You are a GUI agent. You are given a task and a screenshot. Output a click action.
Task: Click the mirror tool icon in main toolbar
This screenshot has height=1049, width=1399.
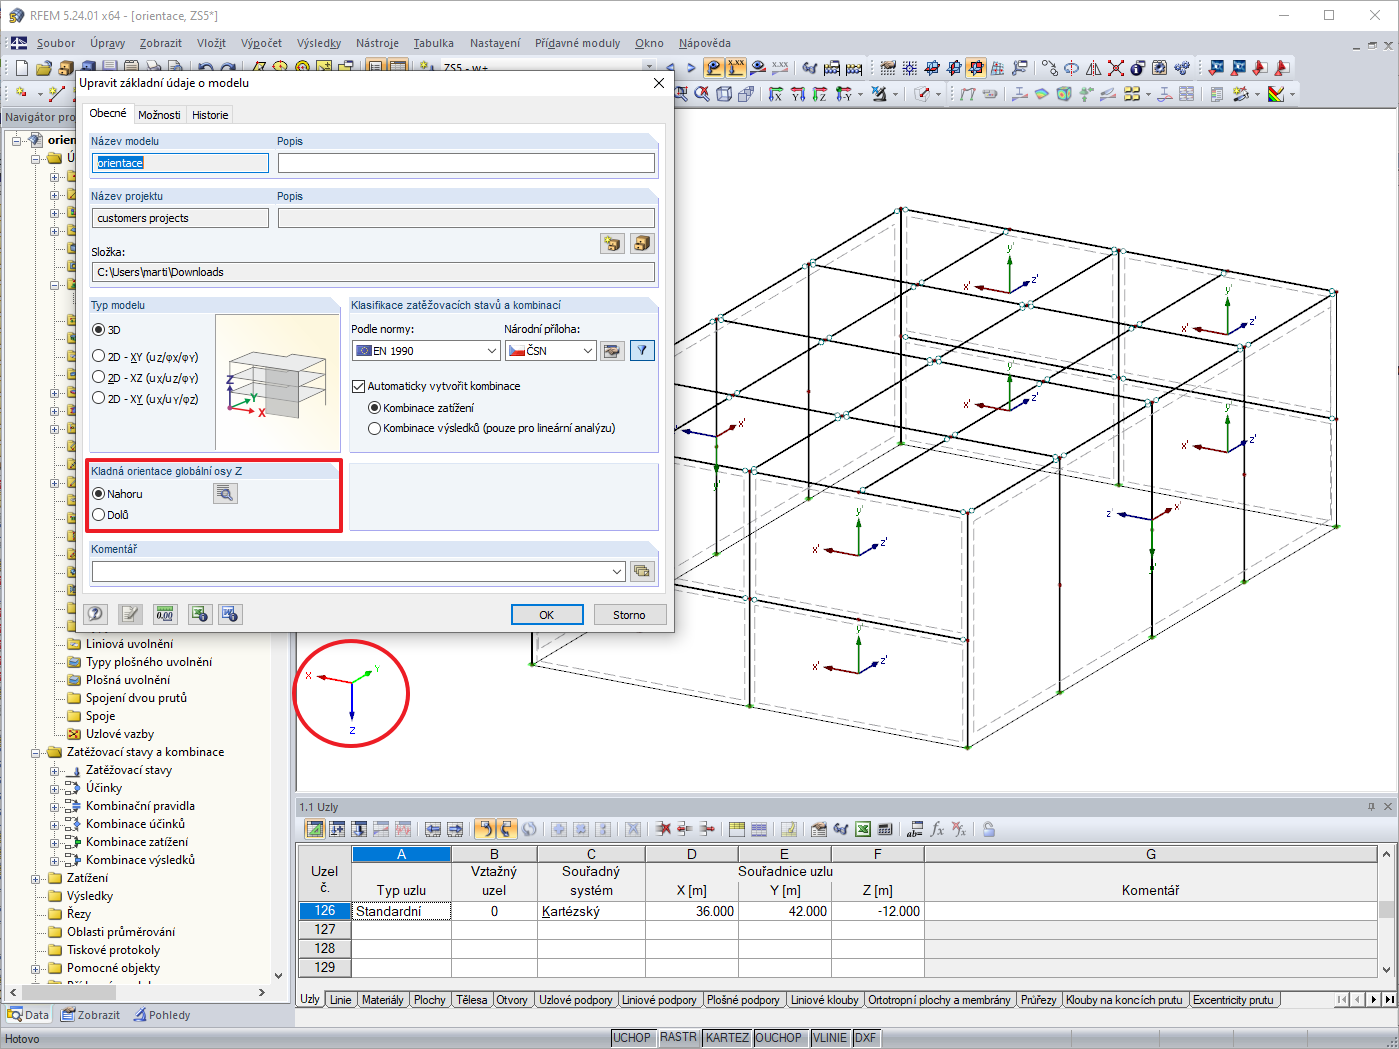(1093, 68)
